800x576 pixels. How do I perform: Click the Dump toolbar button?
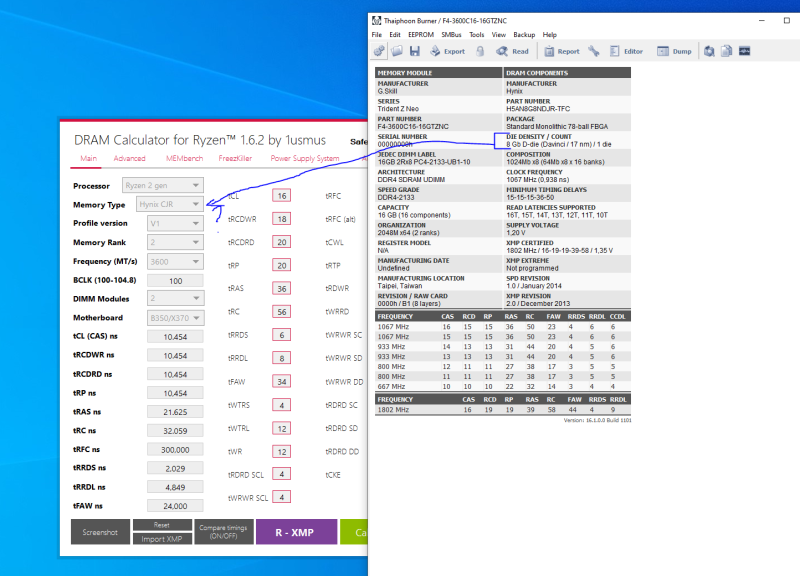tap(674, 51)
